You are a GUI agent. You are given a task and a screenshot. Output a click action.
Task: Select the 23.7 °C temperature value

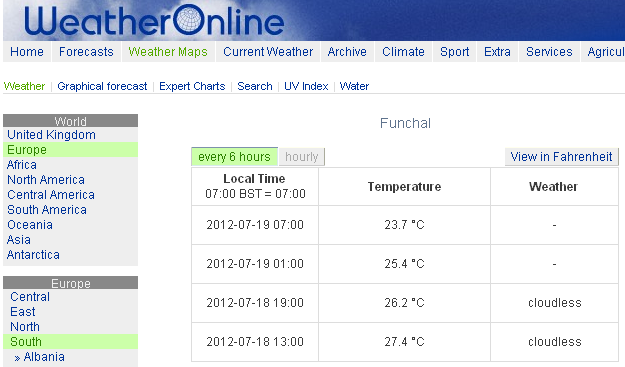(404, 225)
